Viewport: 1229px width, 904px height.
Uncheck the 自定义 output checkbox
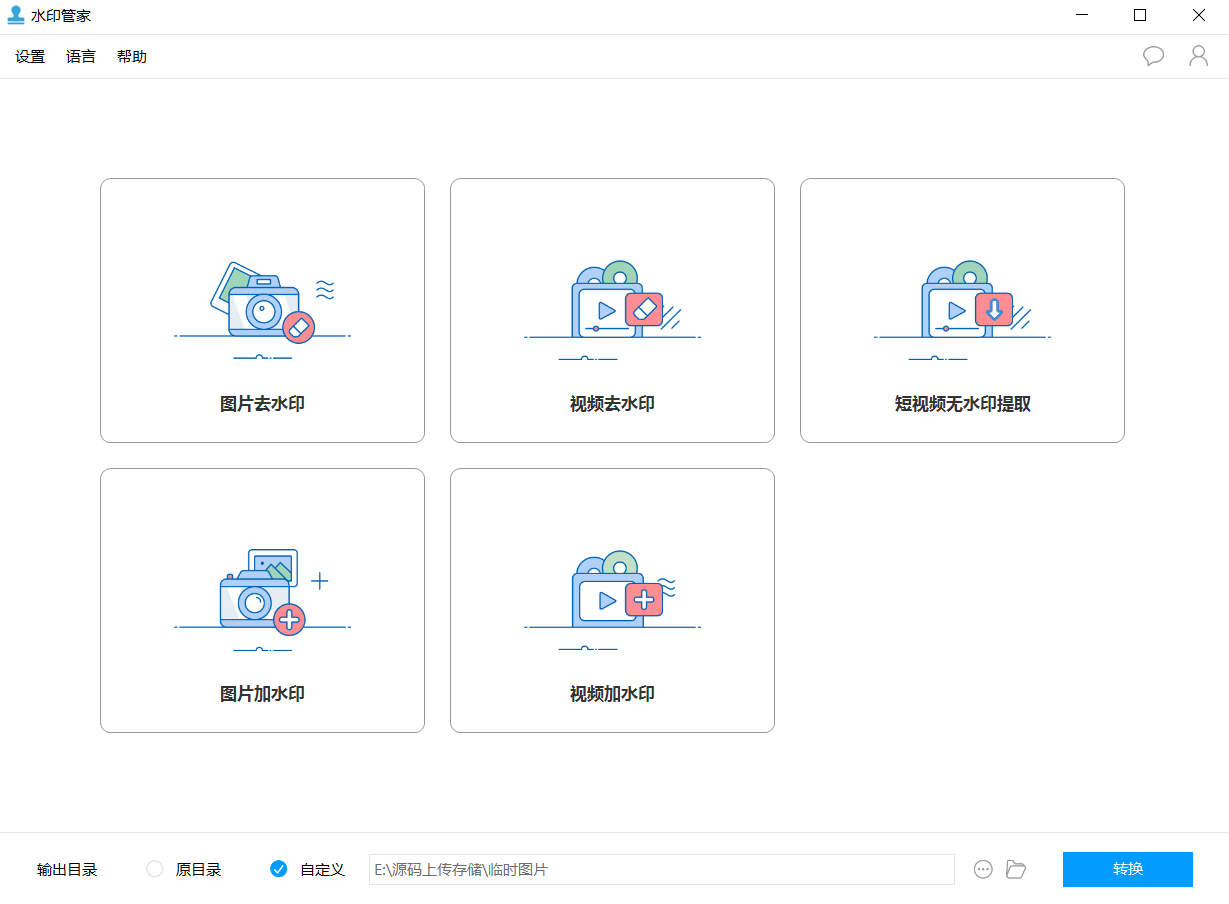[278, 869]
